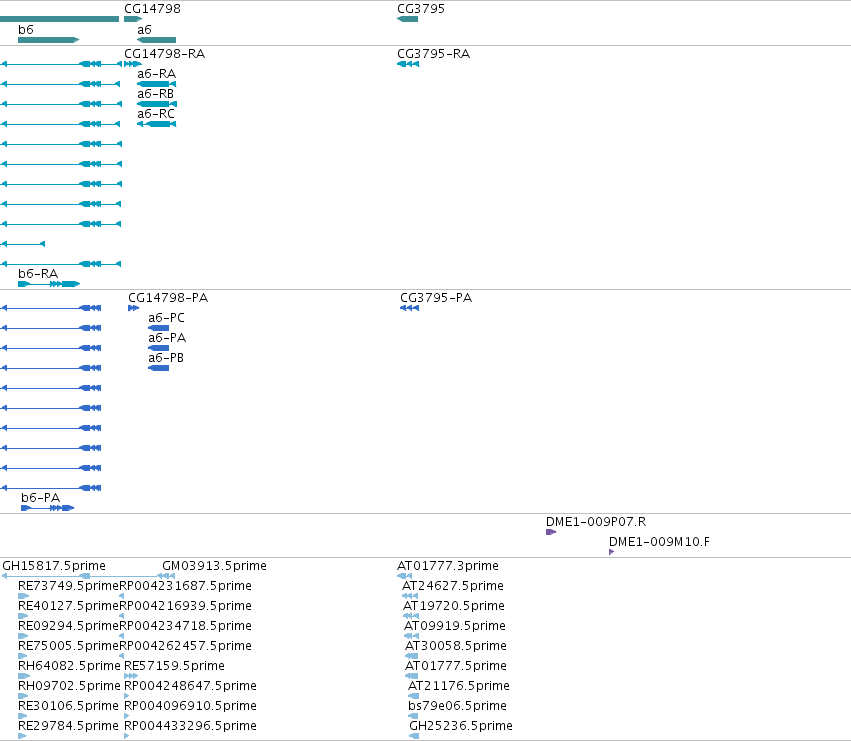The width and height of the screenshot is (851, 741).
Task: Click the purple DME1-009P07.R glyph
Action: point(551,533)
